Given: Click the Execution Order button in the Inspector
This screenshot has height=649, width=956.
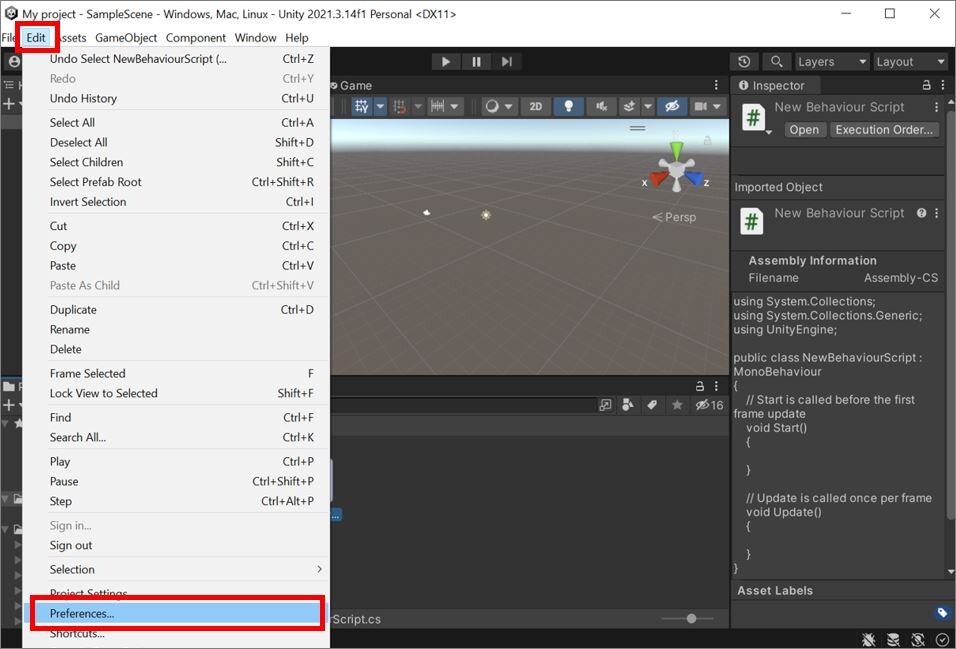Looking at the screenshot, I should [884, 129].
